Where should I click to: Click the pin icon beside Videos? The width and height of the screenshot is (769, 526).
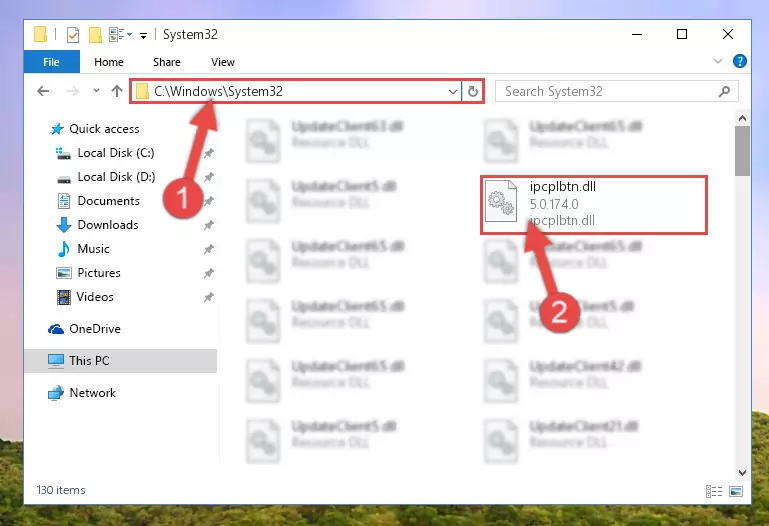[x=209, y=297]
